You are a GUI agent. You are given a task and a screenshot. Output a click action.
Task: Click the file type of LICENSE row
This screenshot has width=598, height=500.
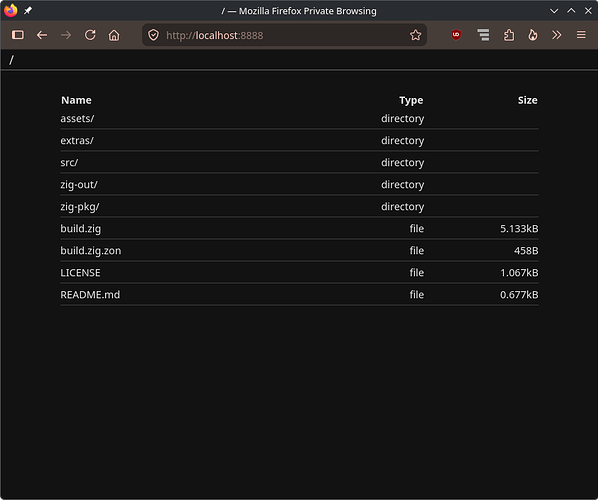pyautogui.click(x=416, y=273)
